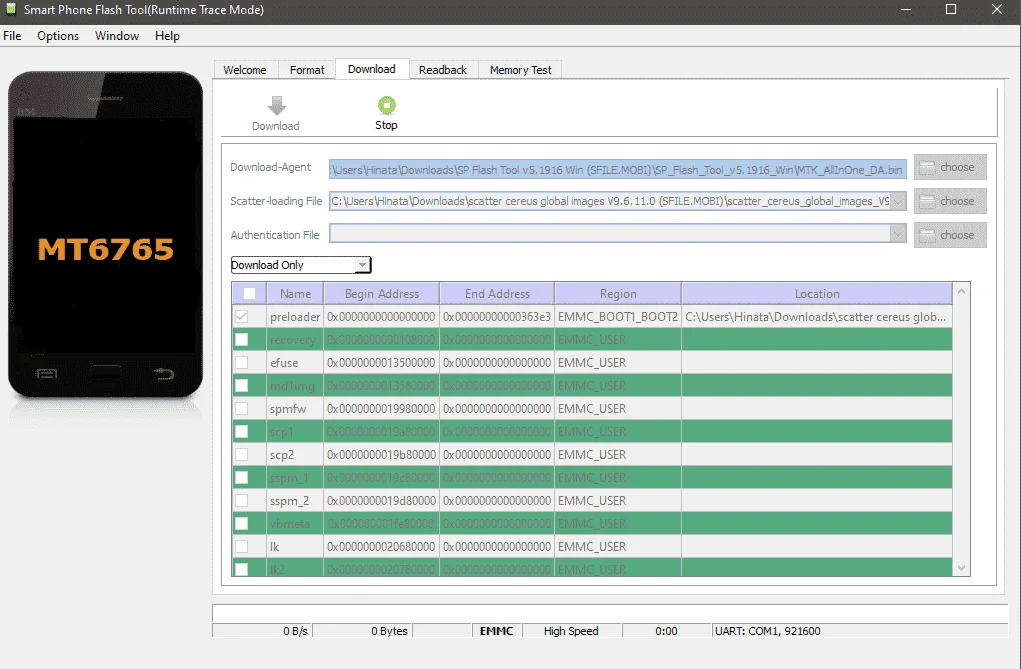Image resolution: width=1021 pixels, height=669 pixels.
Task: Toggle the spmfw partition checkbox
Action: (x=242, y=408)
